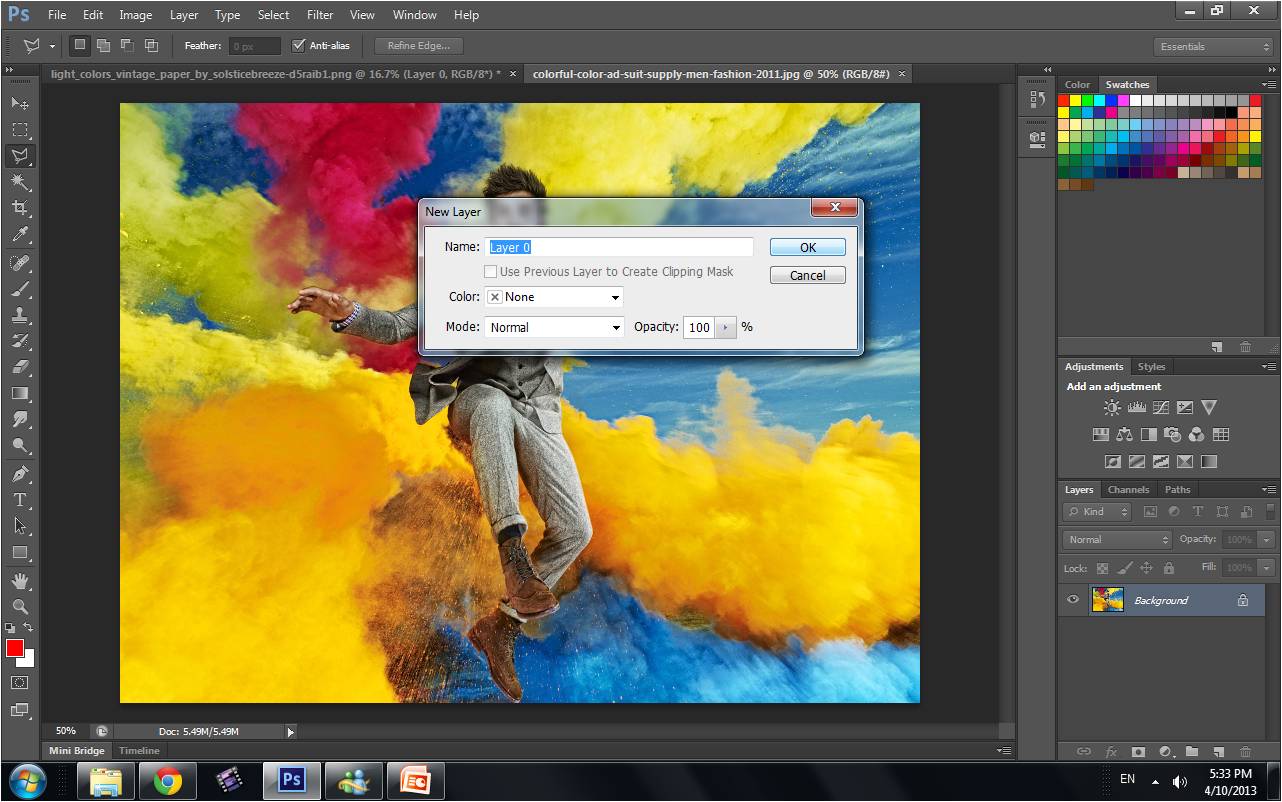Select the Magic Wand tool
The image size is (1282, 802).
pos(20,182)
